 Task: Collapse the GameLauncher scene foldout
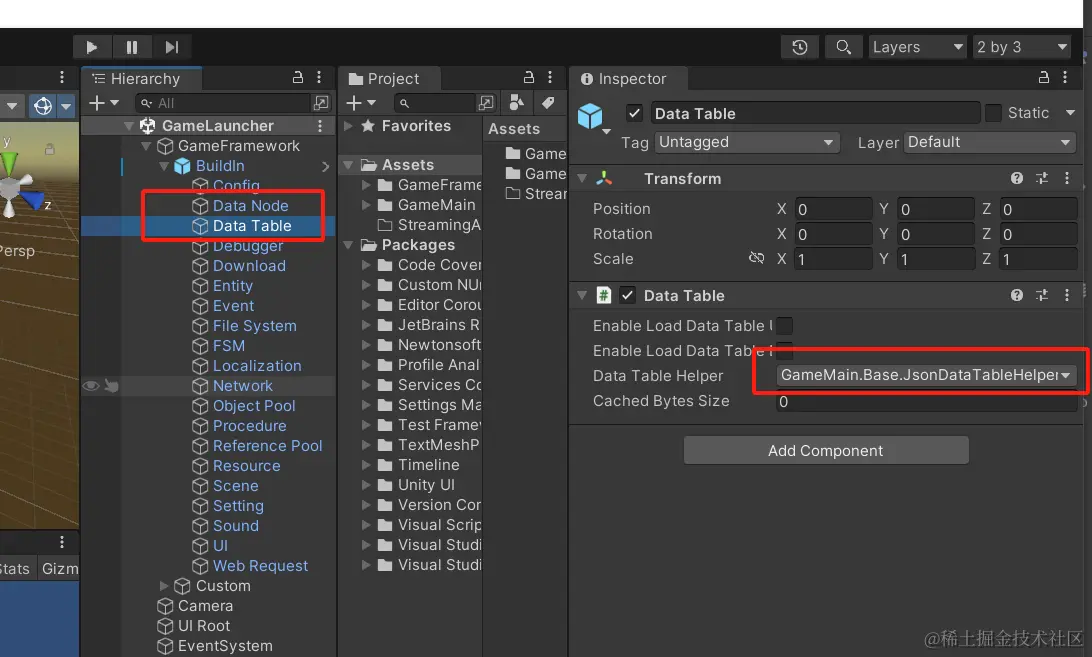[129, 126]
